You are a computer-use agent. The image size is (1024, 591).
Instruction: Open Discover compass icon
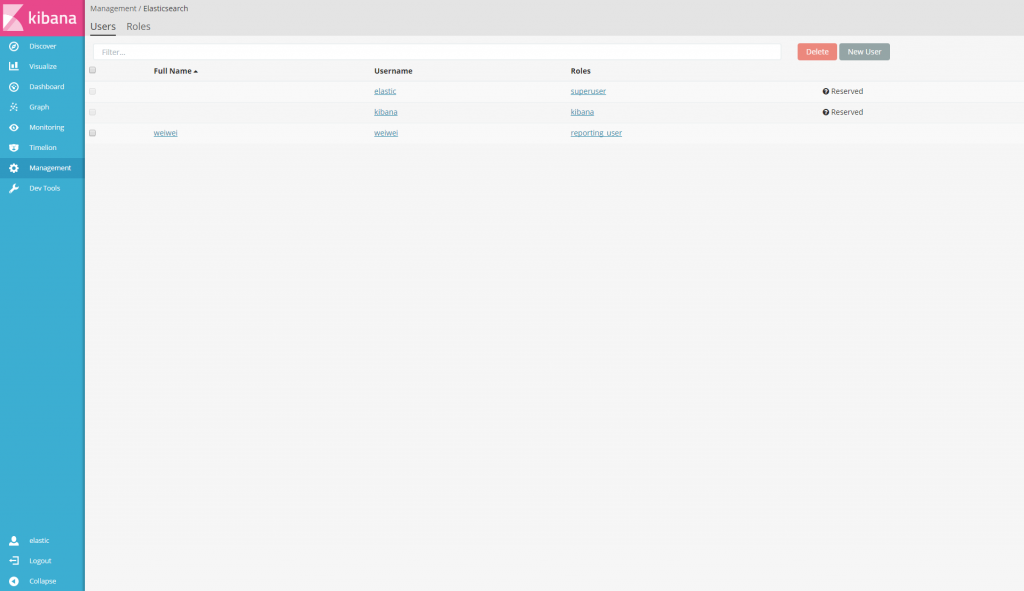click(x=14, y=46)
